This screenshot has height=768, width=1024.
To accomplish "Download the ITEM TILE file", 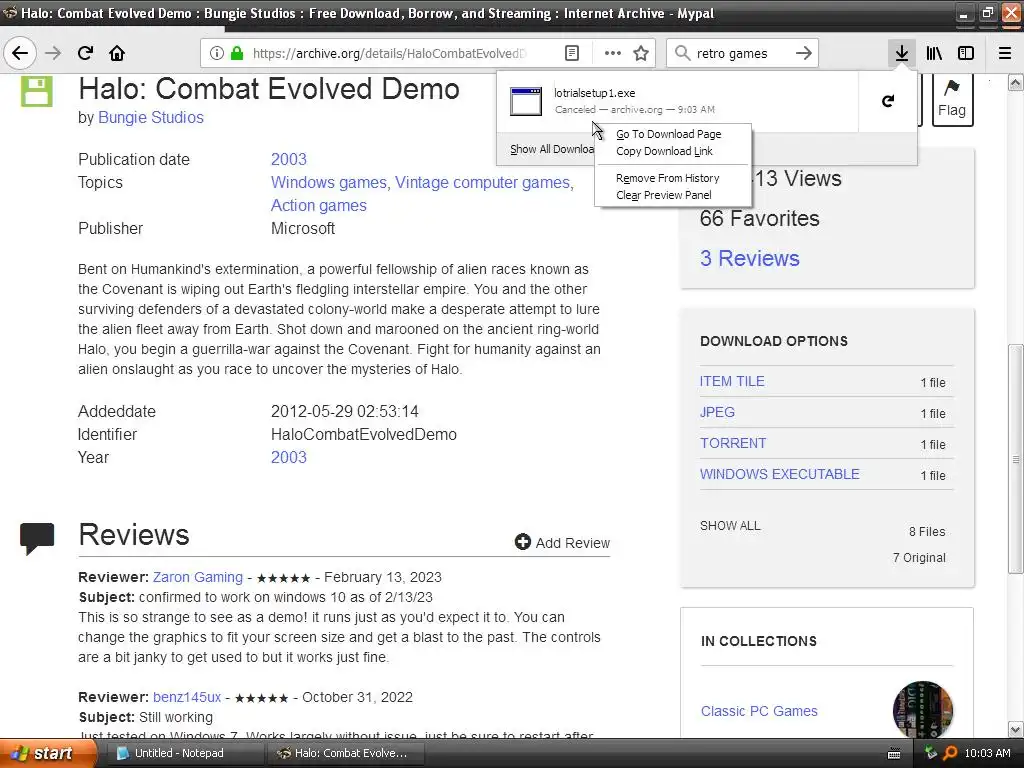I will [732, 381].
